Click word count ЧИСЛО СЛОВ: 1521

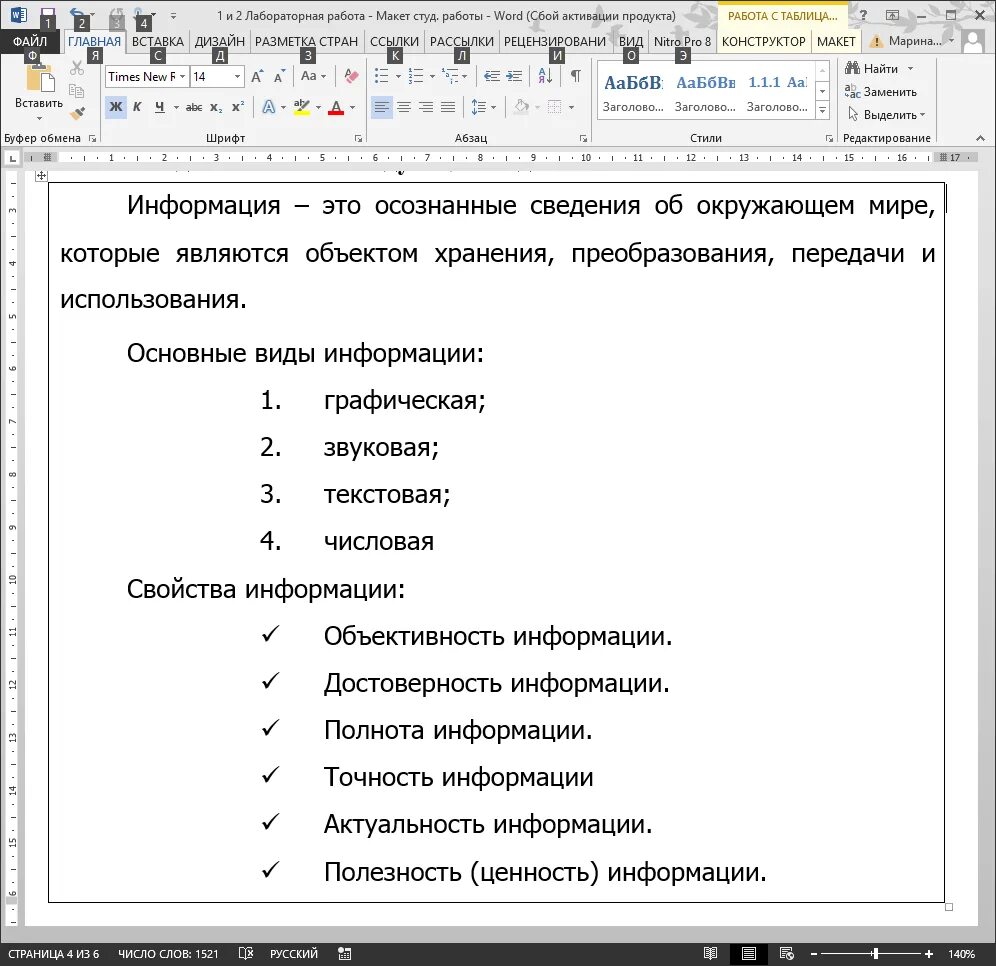tap(168, 953)
